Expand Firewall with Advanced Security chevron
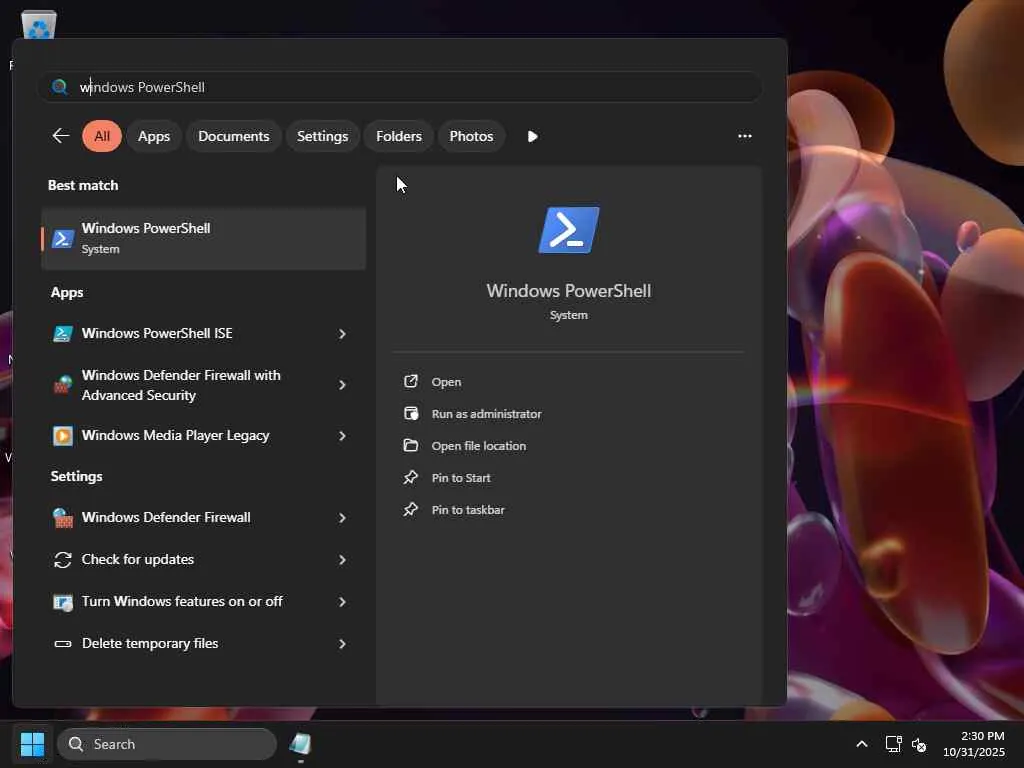Viewport: 1024px width, 768px height. pos(342,385)
